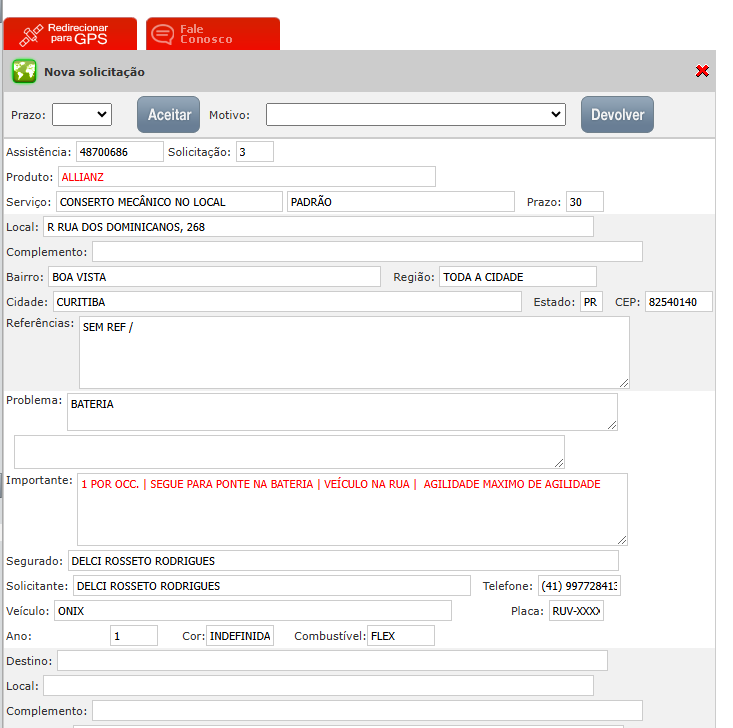The image size is (733, 728).
Task: Click the chat bubble icon on Fale Conosco
Action: pyautogui.click(x=162, y=34)
